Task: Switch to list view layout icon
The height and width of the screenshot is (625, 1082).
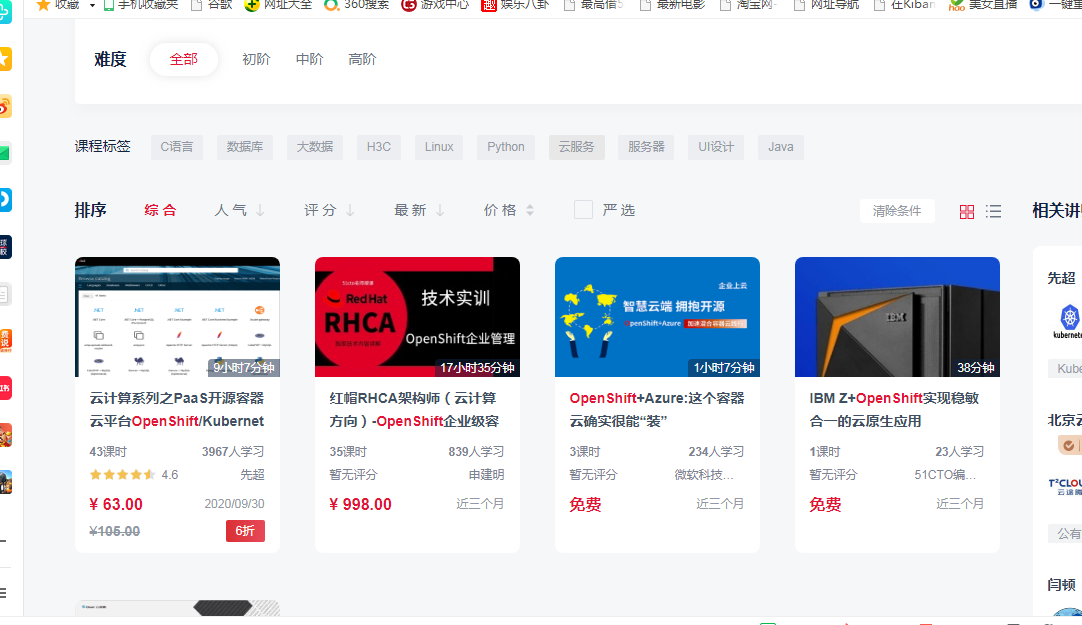Action: click(993, 212)
